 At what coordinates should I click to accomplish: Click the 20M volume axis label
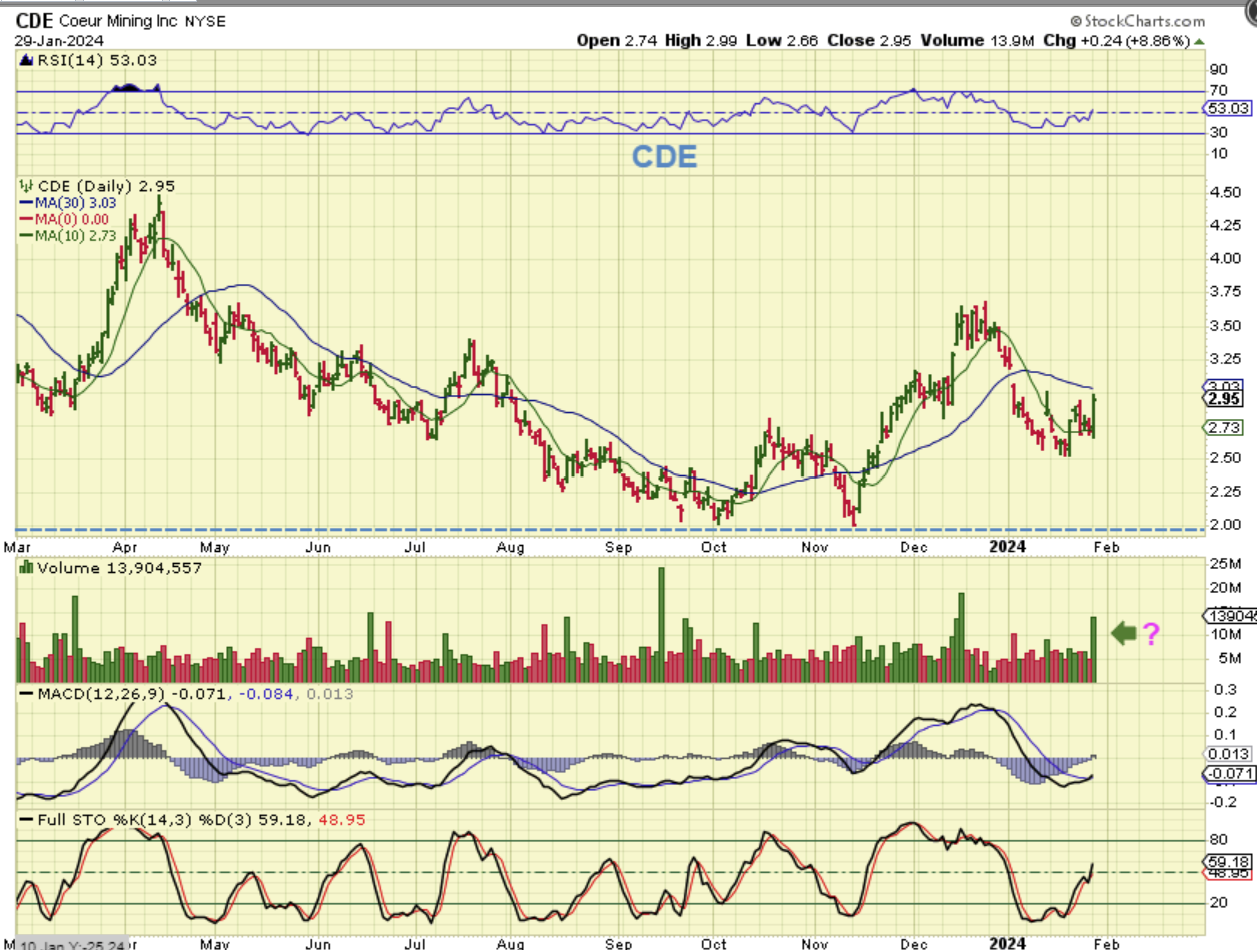point(1223,590)
